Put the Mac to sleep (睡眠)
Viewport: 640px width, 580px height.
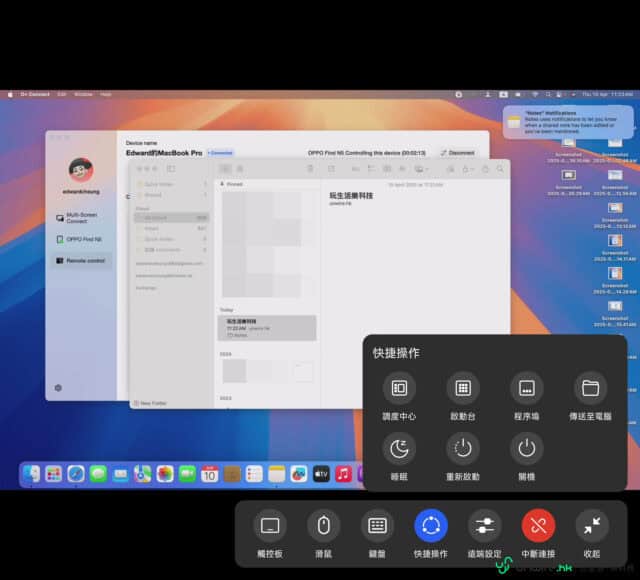pos(399,449)
